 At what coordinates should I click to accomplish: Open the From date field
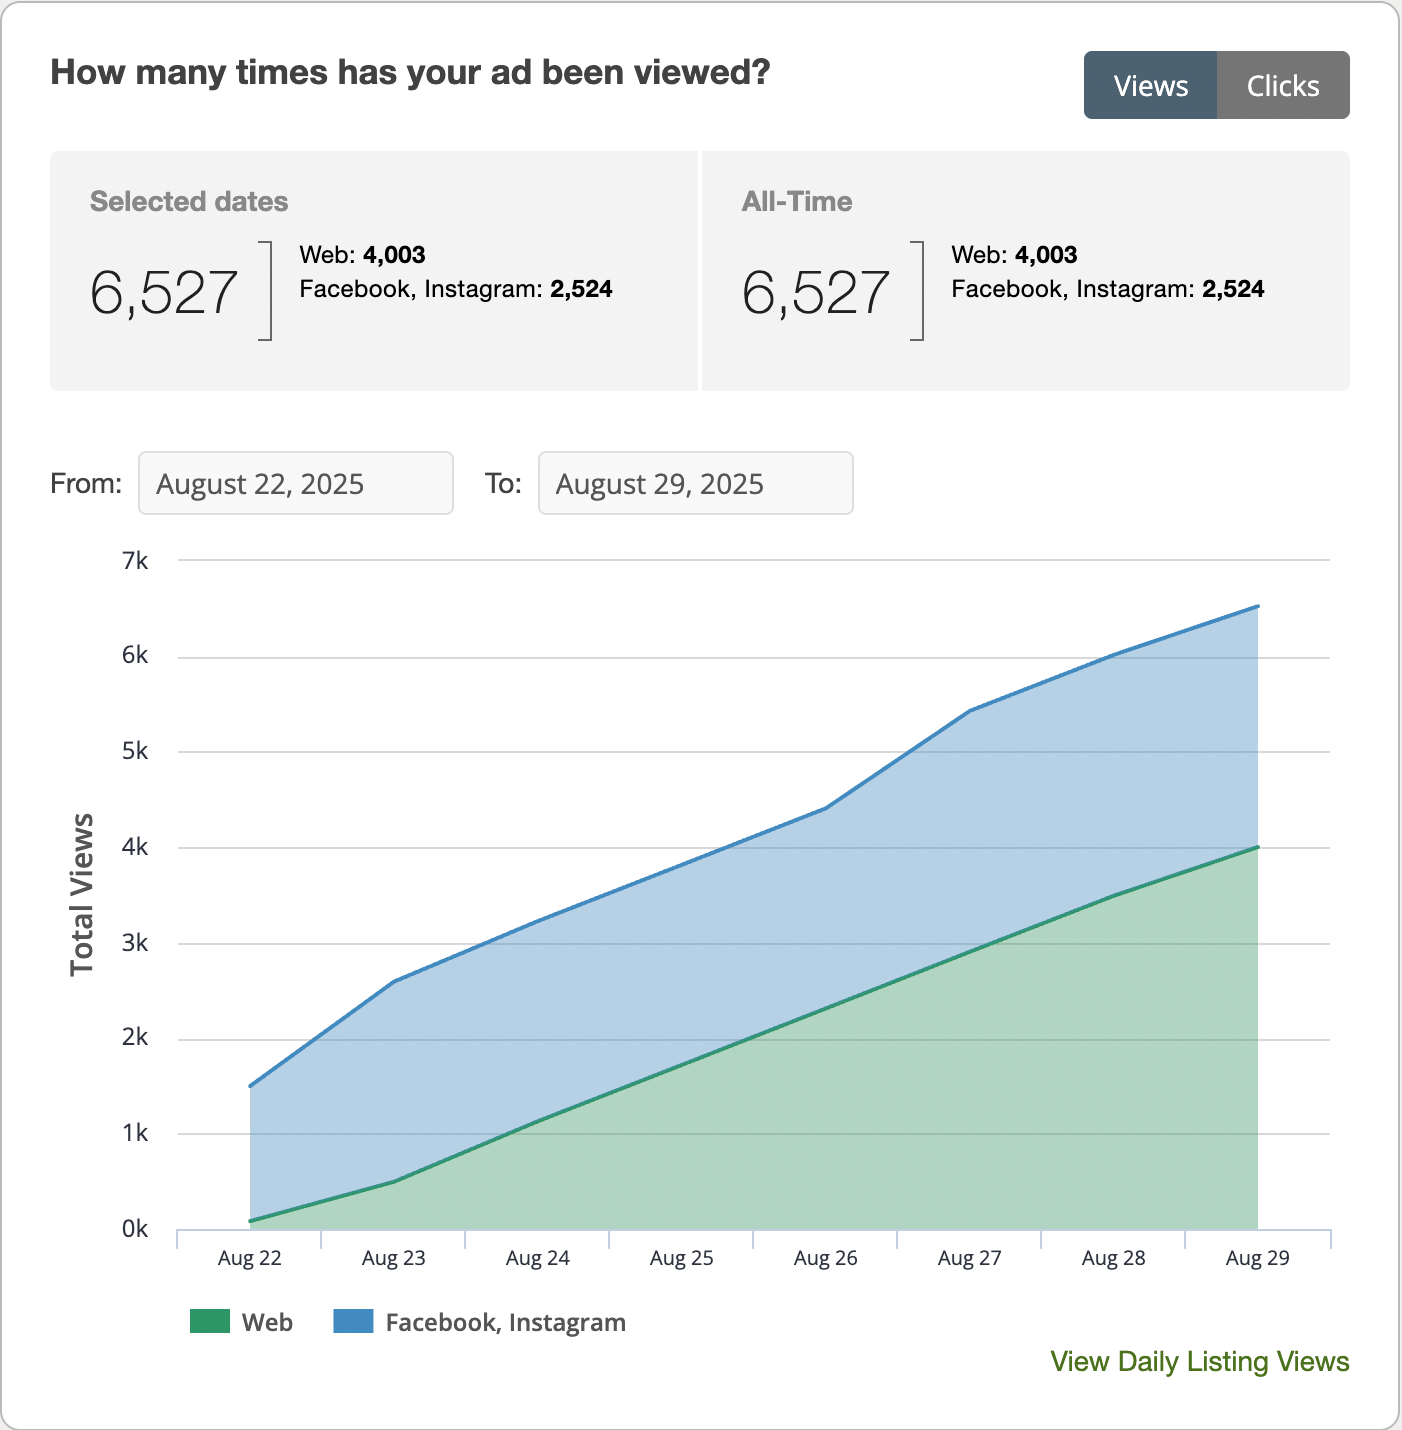click(295, 484)
